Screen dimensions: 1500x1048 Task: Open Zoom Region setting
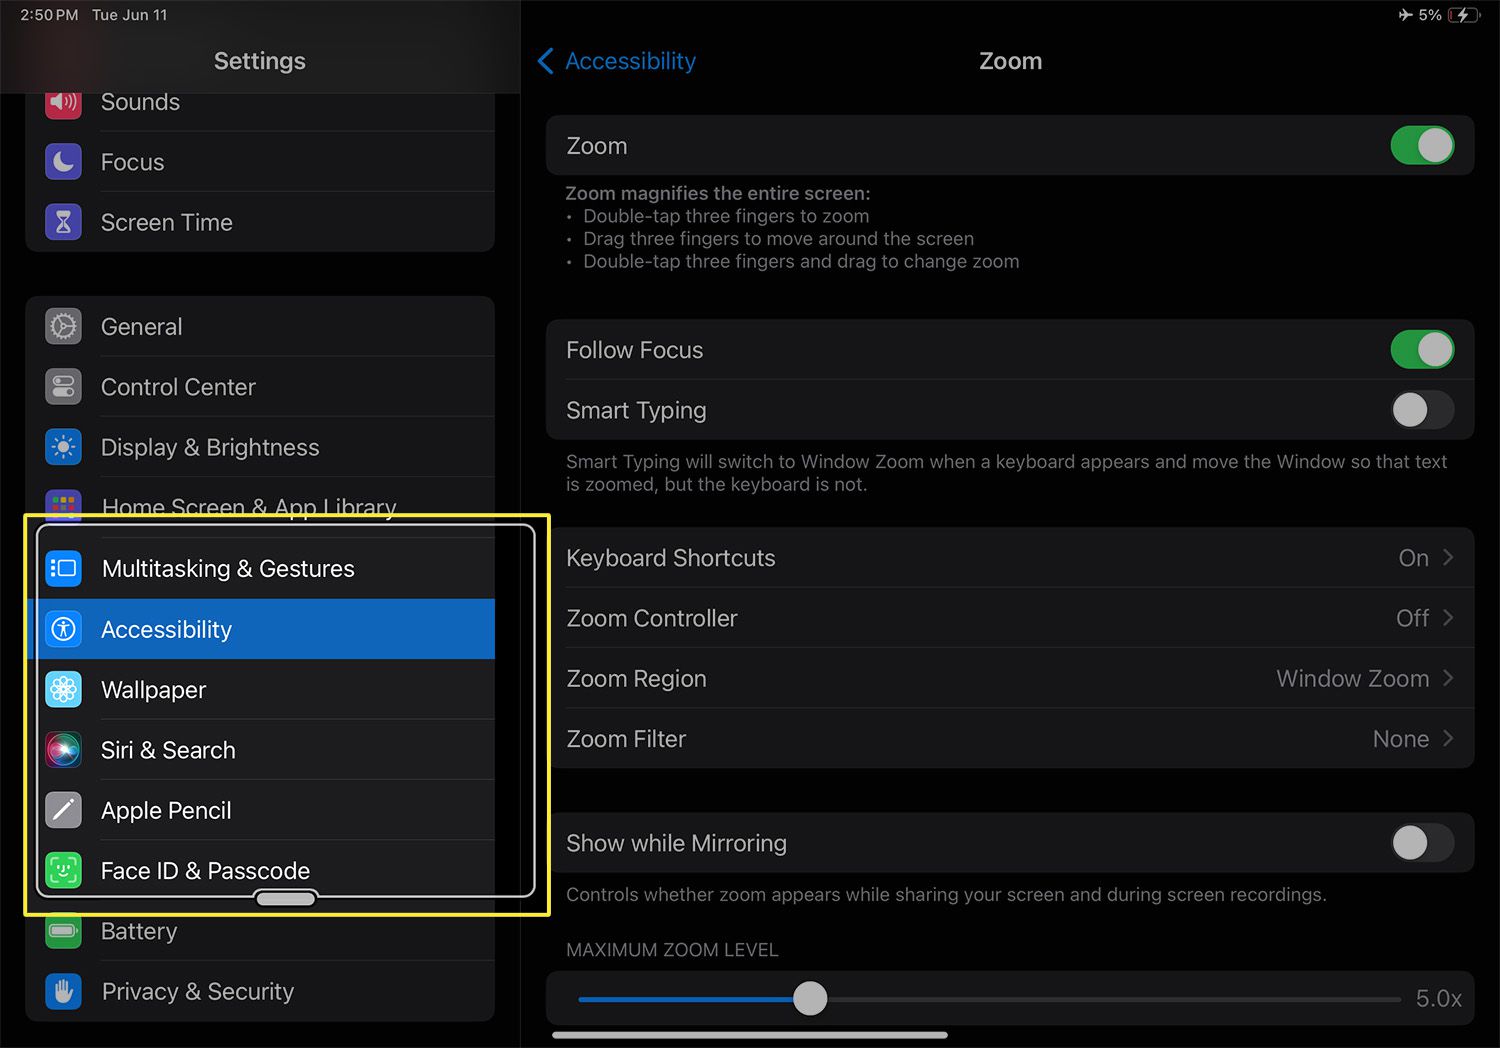[1009, 679]
